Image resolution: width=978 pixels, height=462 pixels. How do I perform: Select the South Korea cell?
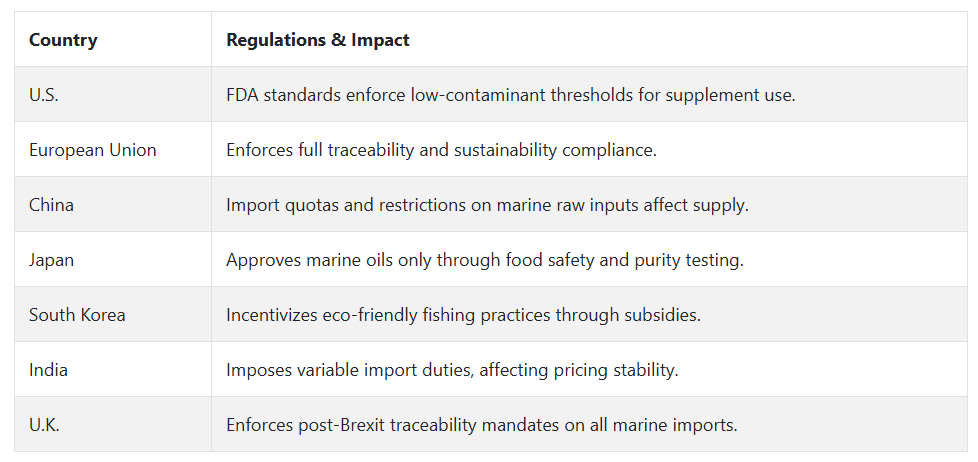pos(77,314)
